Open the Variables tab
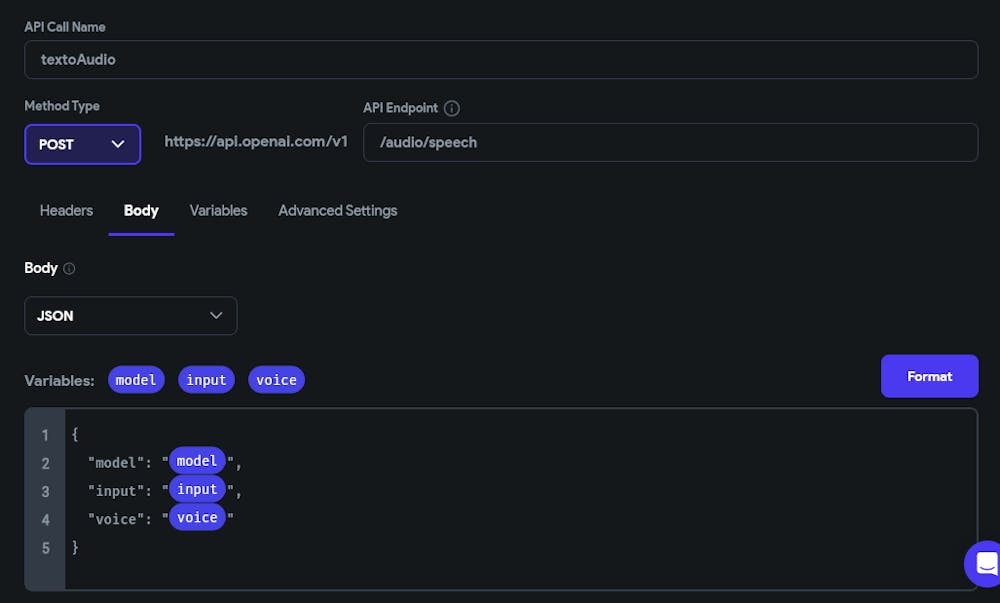The height and width of the screenshot is (603, 1000). click(218, 210)
